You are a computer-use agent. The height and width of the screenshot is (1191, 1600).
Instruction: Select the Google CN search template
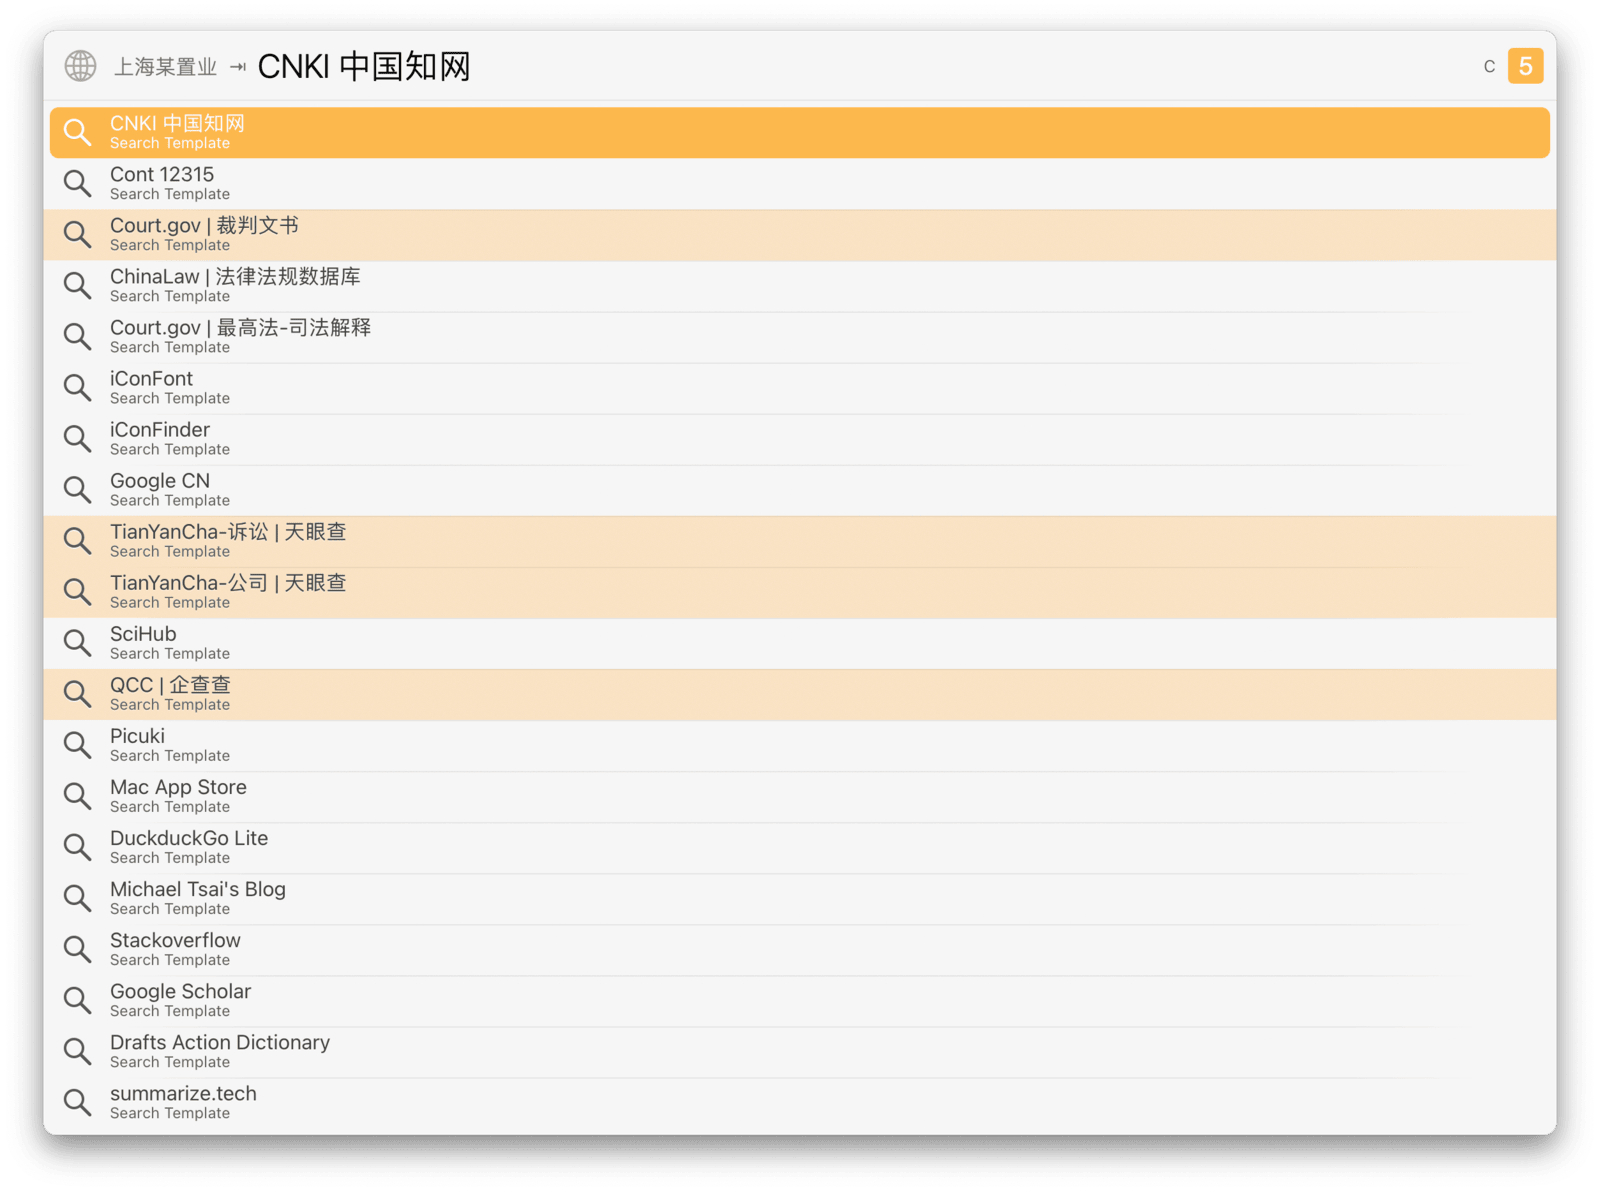tap(800, 489)
